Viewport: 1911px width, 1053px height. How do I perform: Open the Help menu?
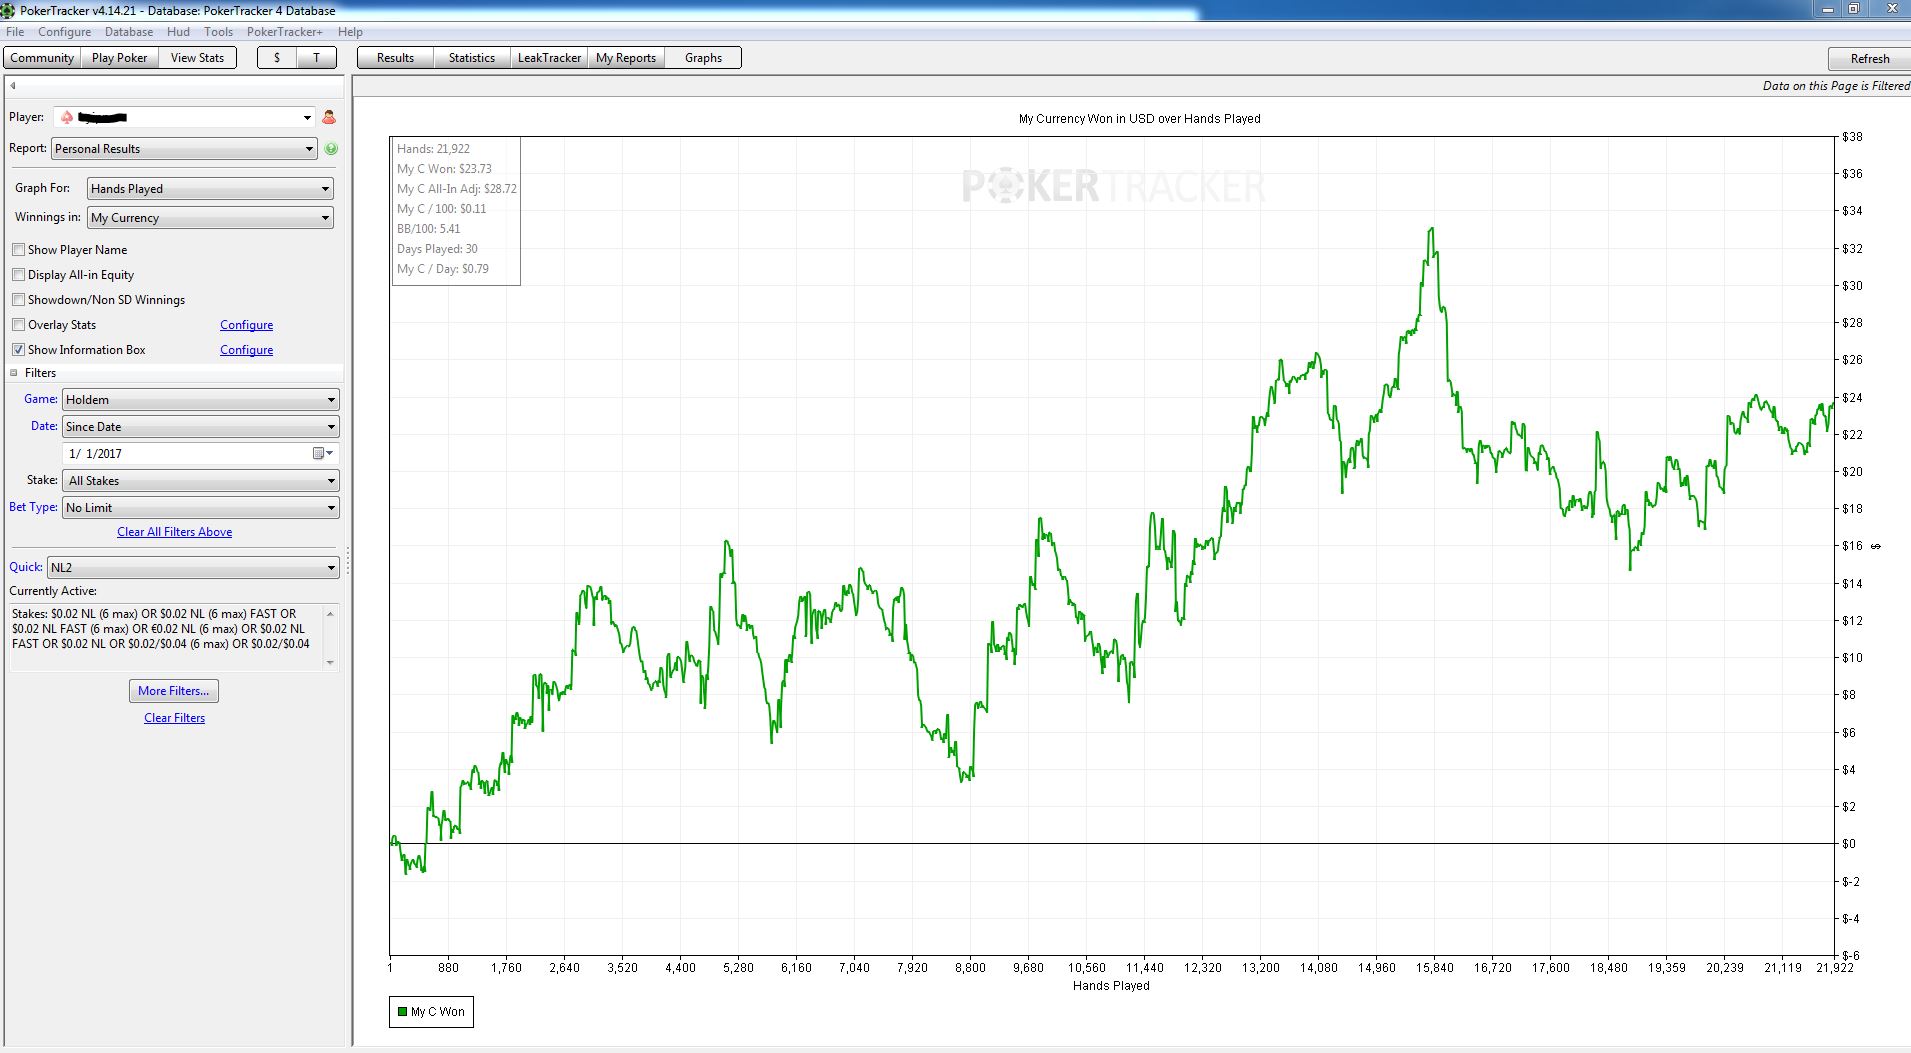tap(350, 32)
